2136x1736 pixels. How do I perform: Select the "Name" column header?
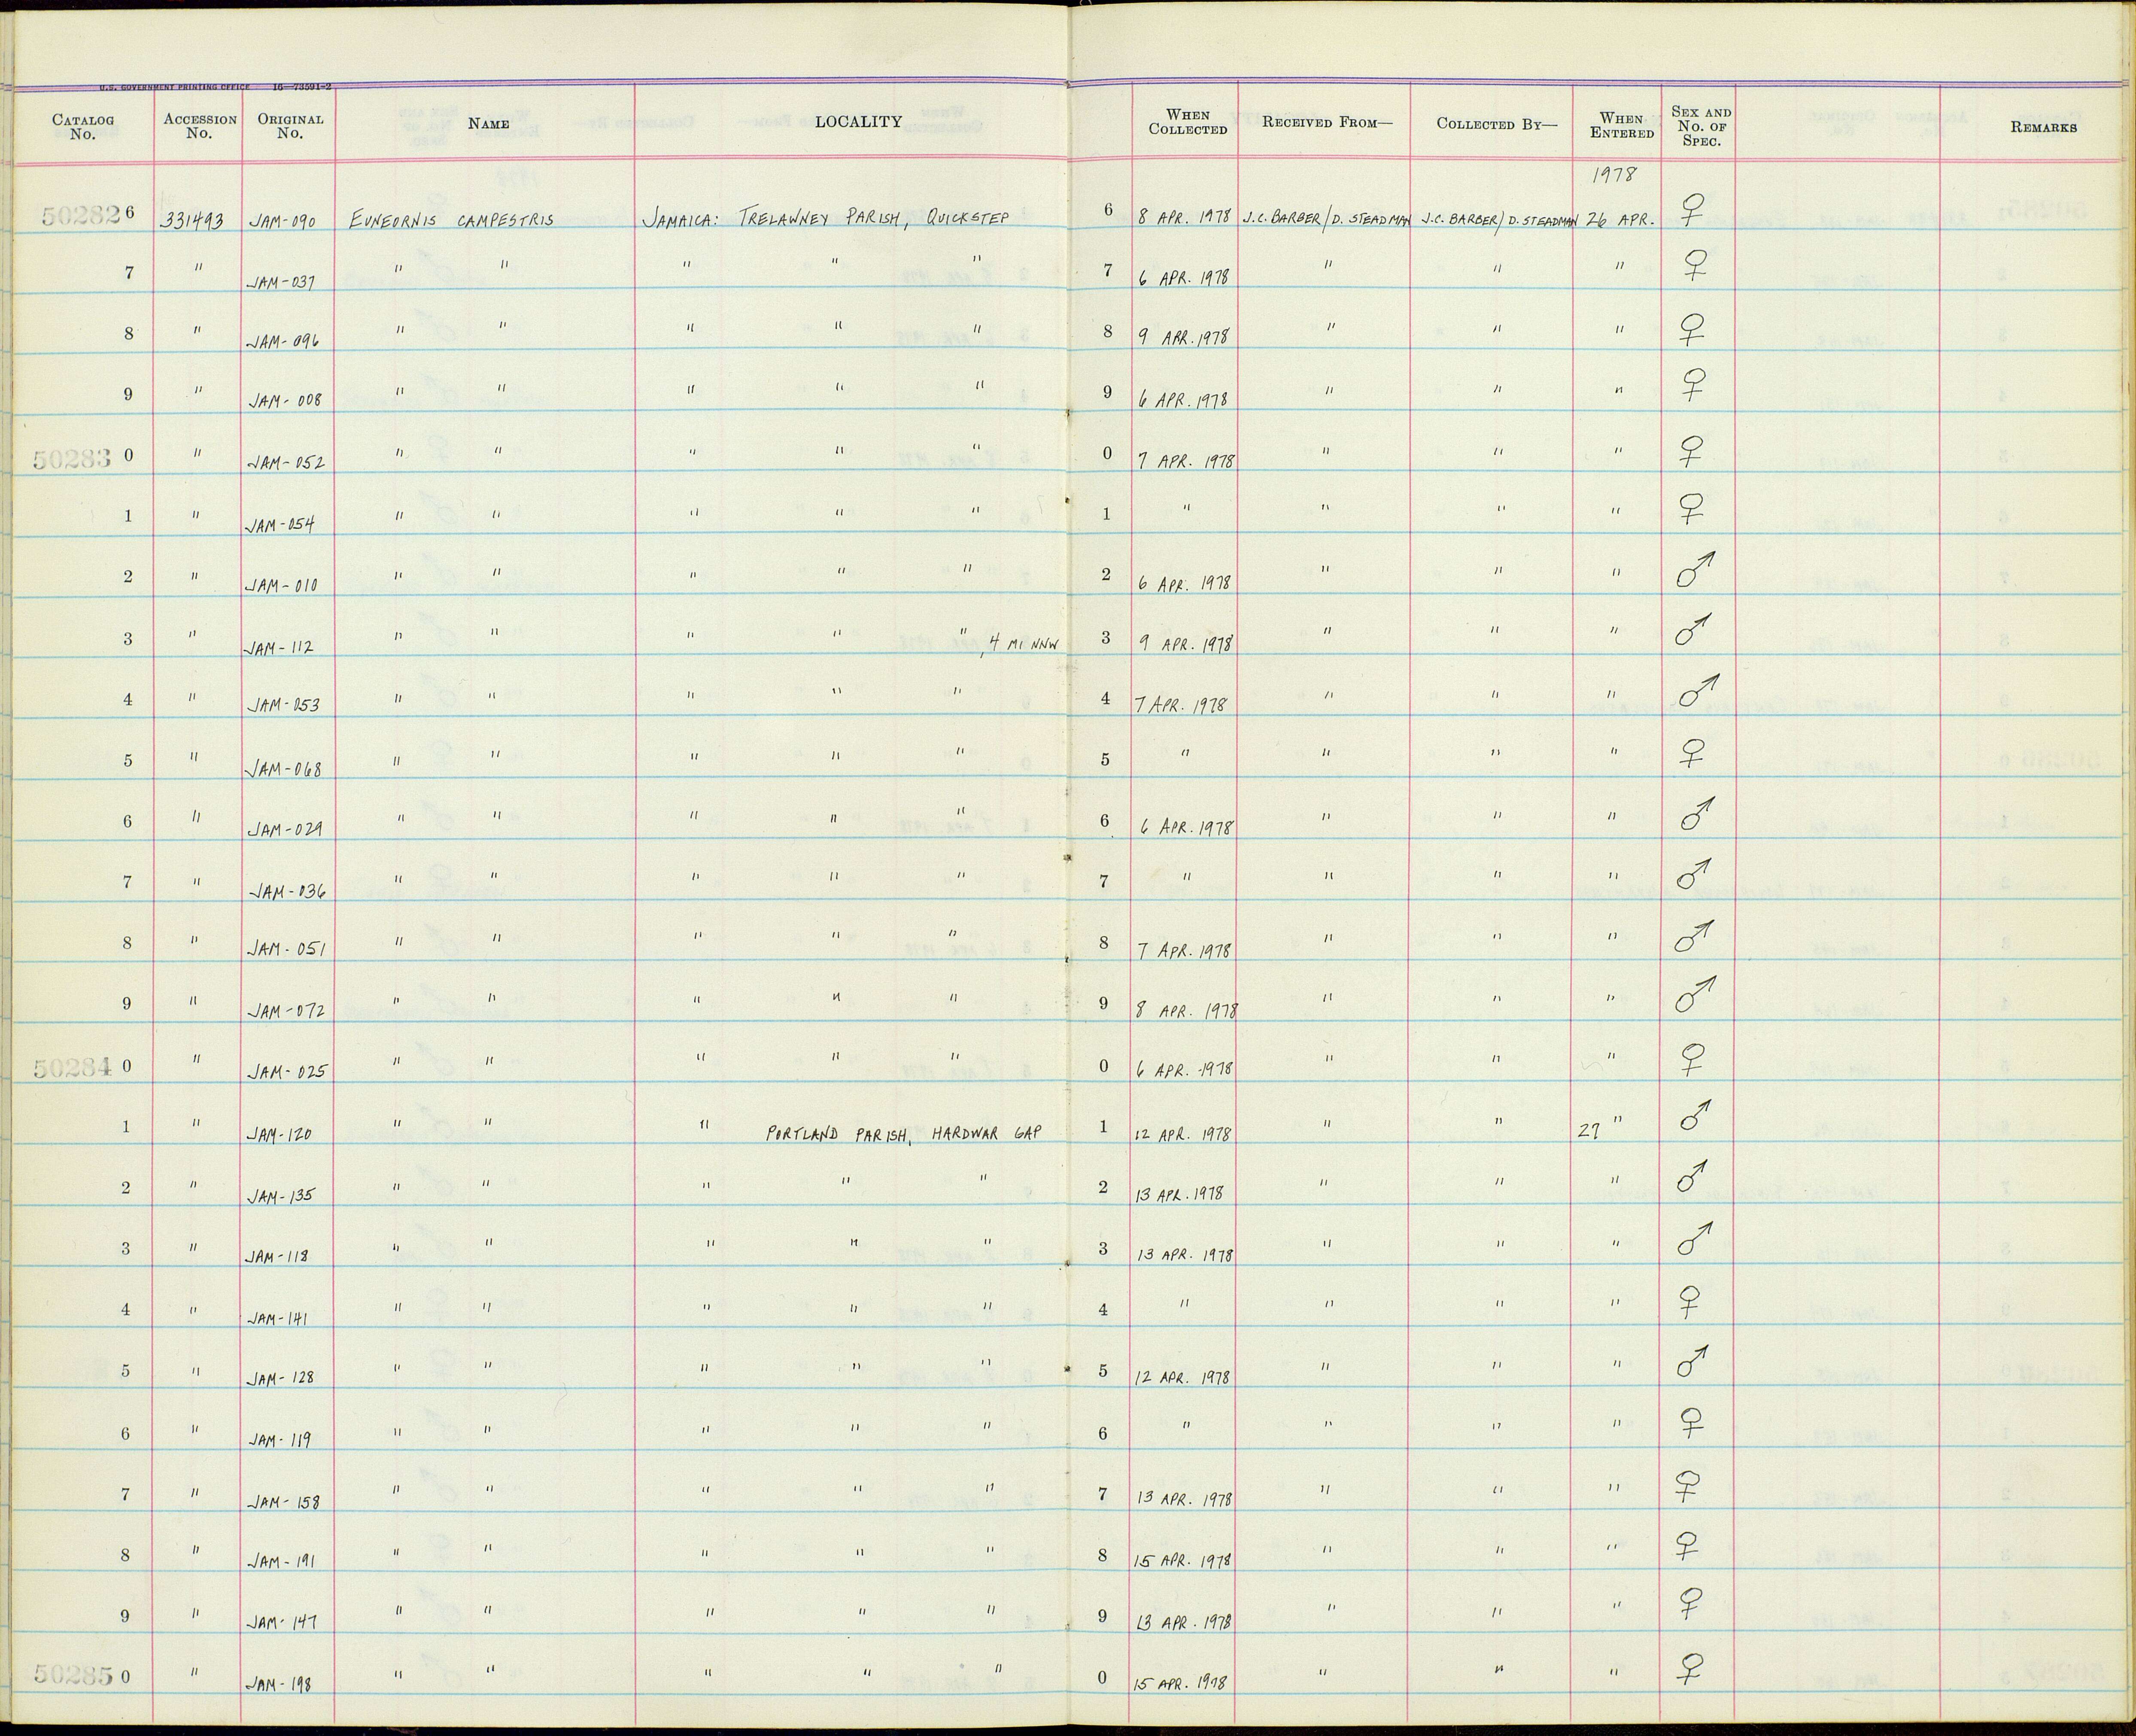click(x=489, y=124)
